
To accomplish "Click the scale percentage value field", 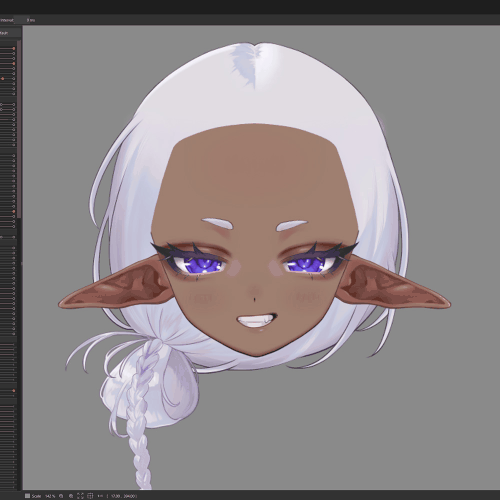I will click(x=50, y=496).
